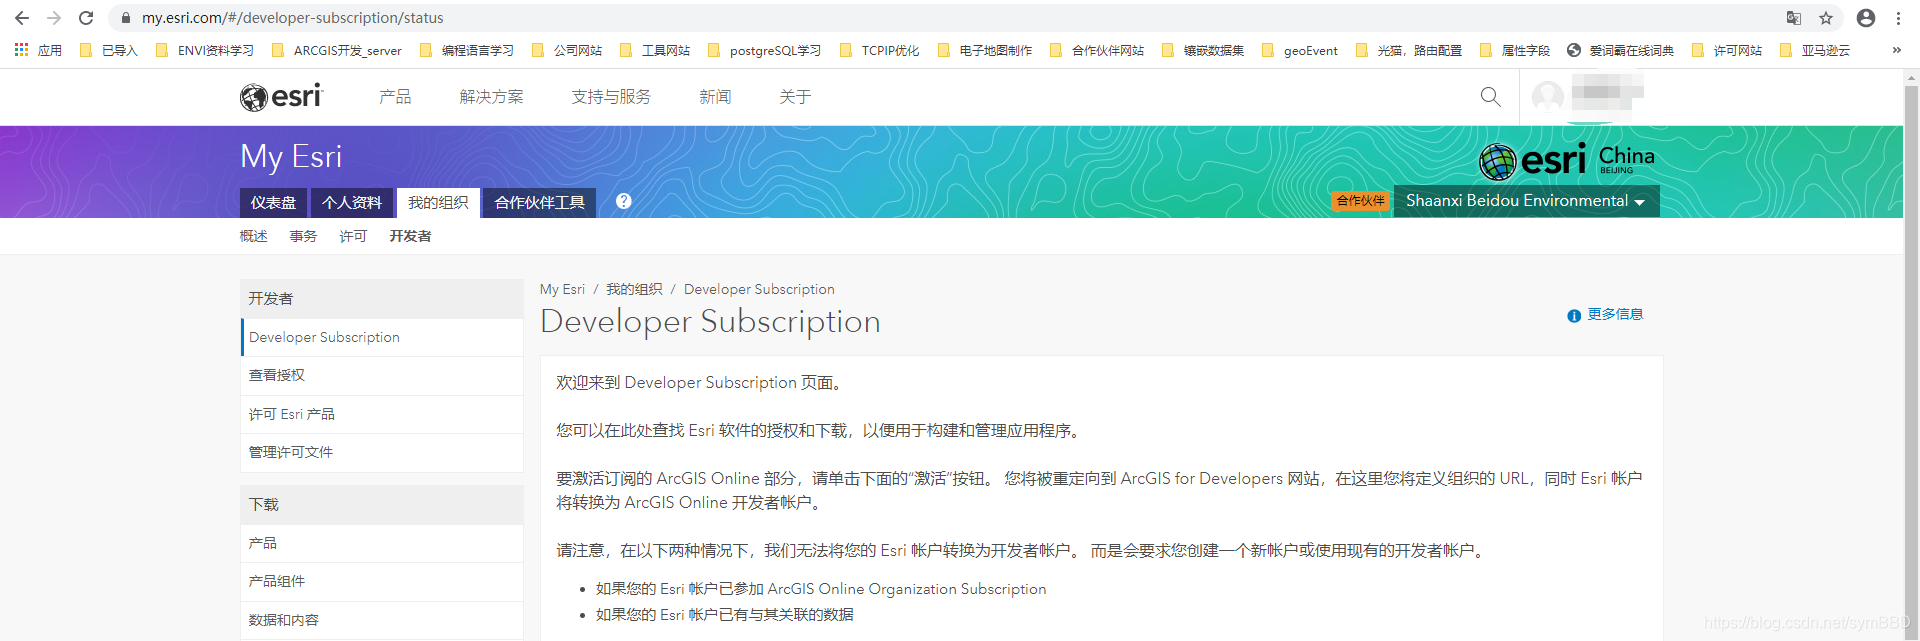The height and width of the screenshot is (641, 1920).
Task: Open the 已导入 bookmark folder
Action: point(108,50)
